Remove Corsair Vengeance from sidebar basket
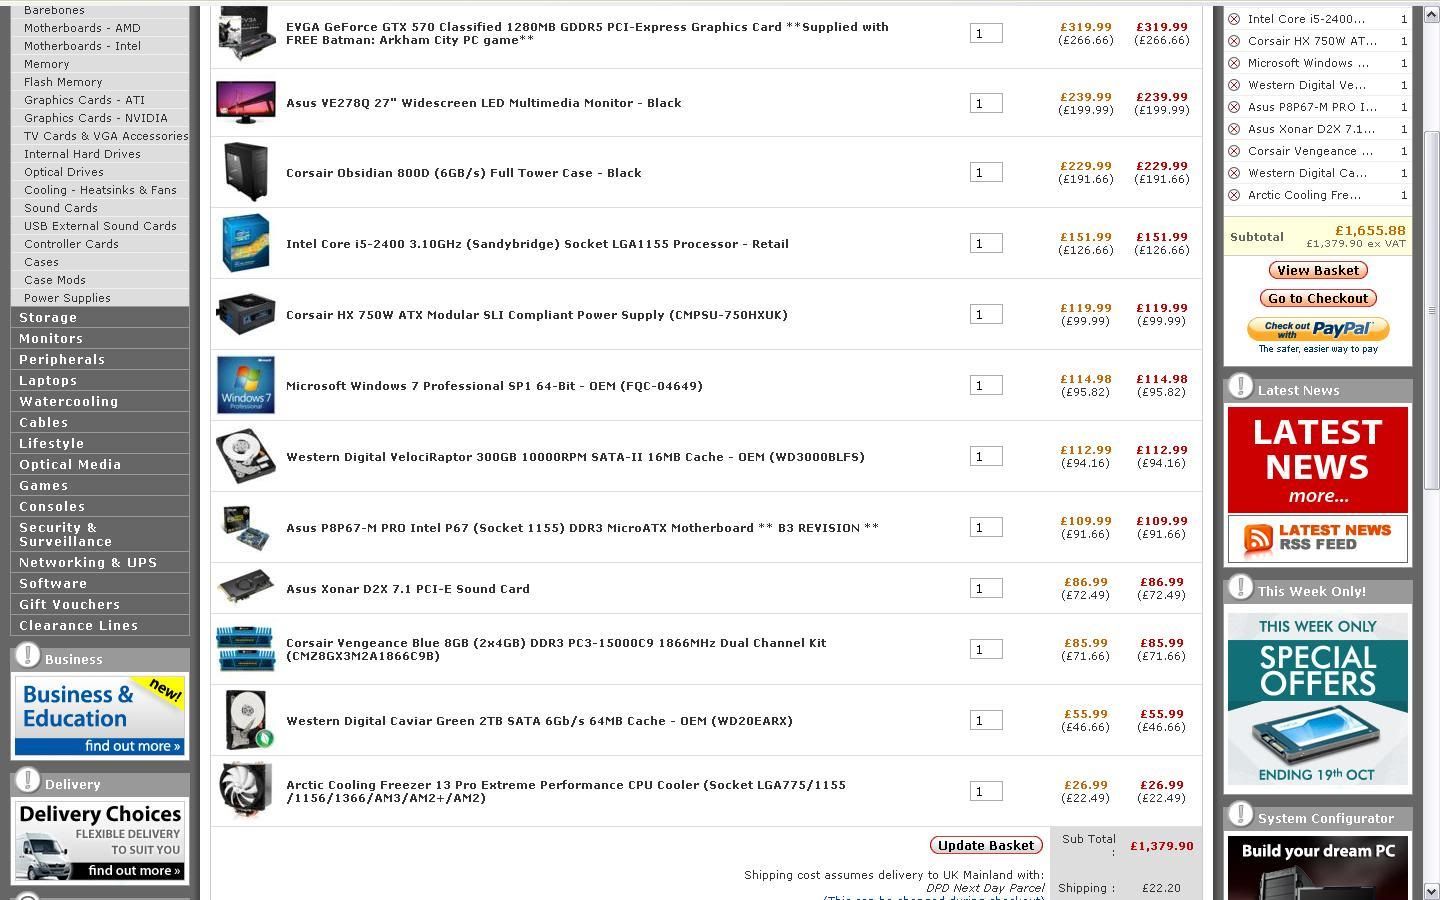This screenshot has width=1440, height=900. click(1234, 151)
